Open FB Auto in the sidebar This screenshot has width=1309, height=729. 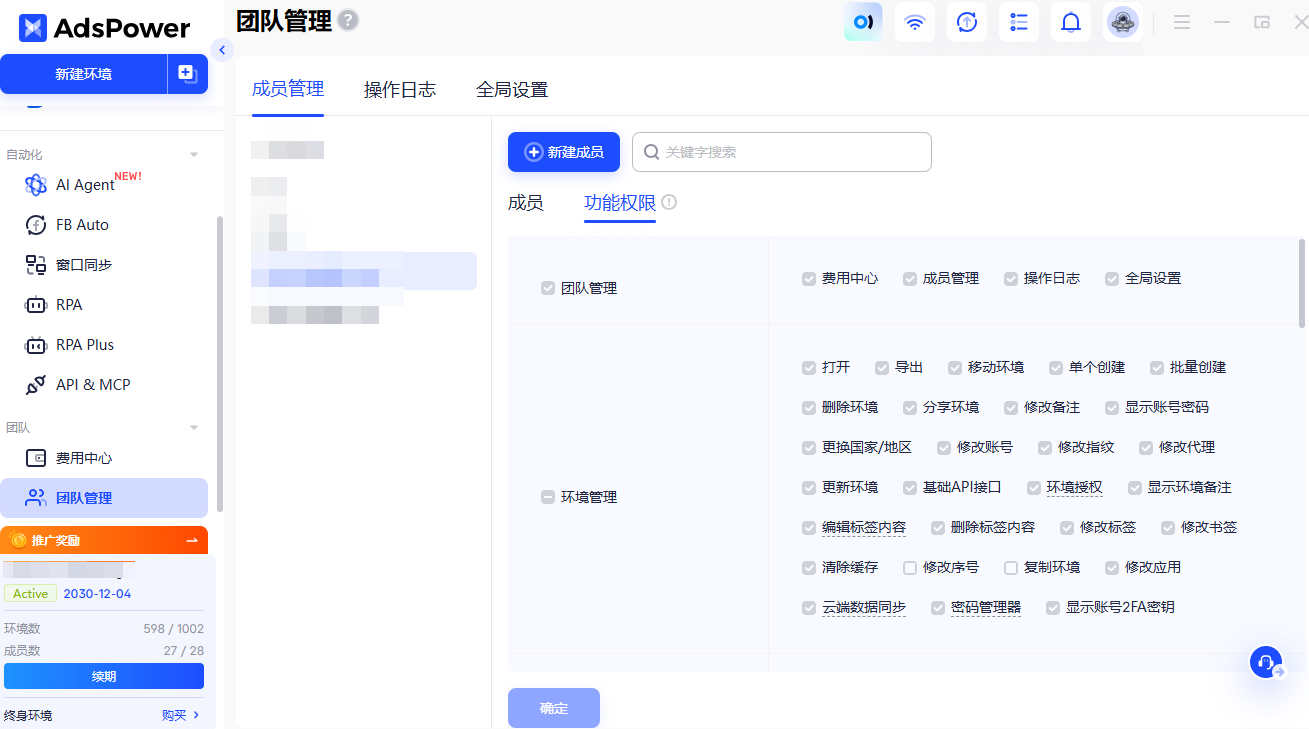[82, 225]
